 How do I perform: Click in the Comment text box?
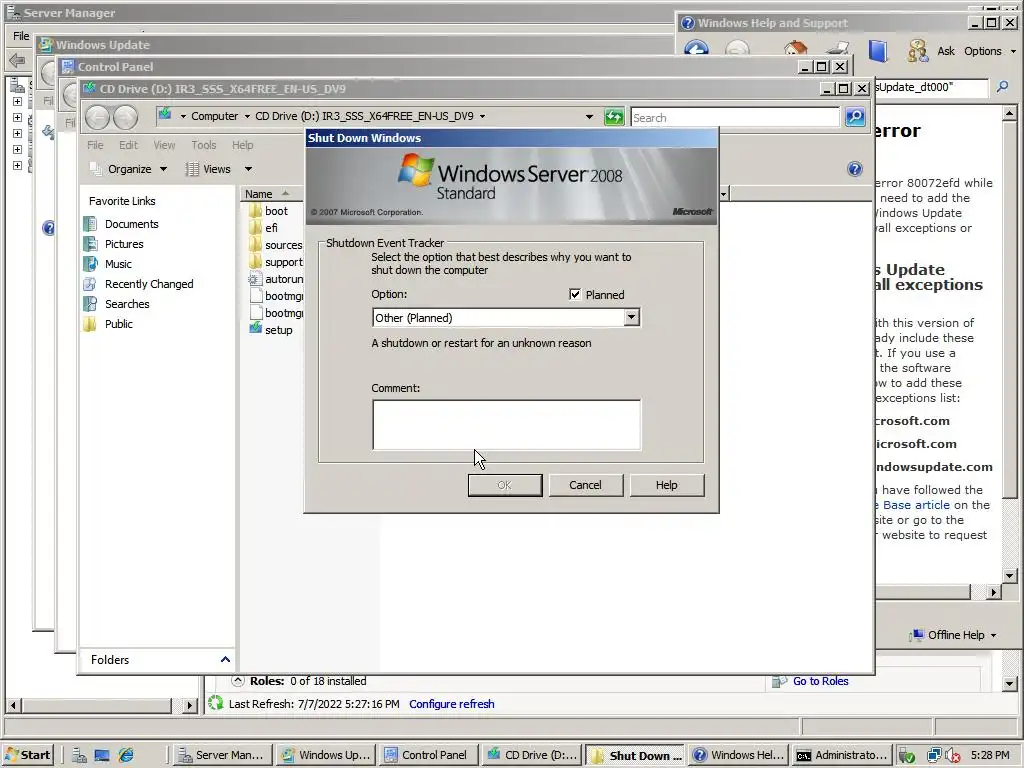tap(507, 424)
